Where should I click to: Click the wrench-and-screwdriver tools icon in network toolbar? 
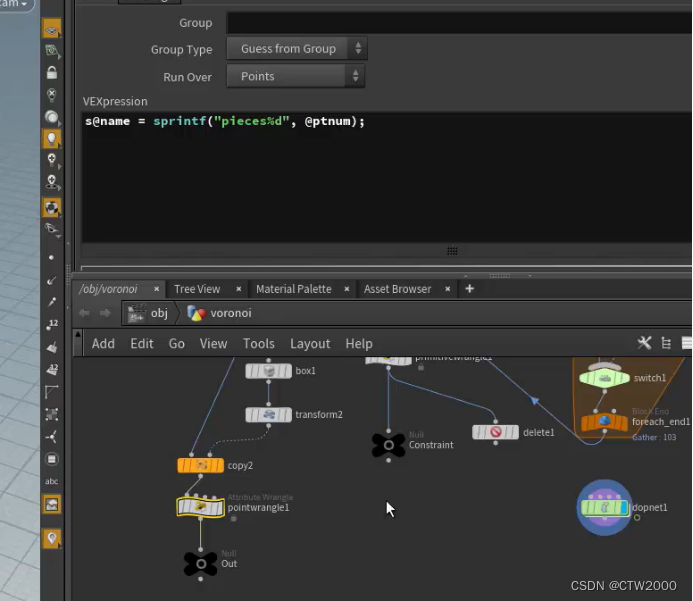tap(644, 342)
